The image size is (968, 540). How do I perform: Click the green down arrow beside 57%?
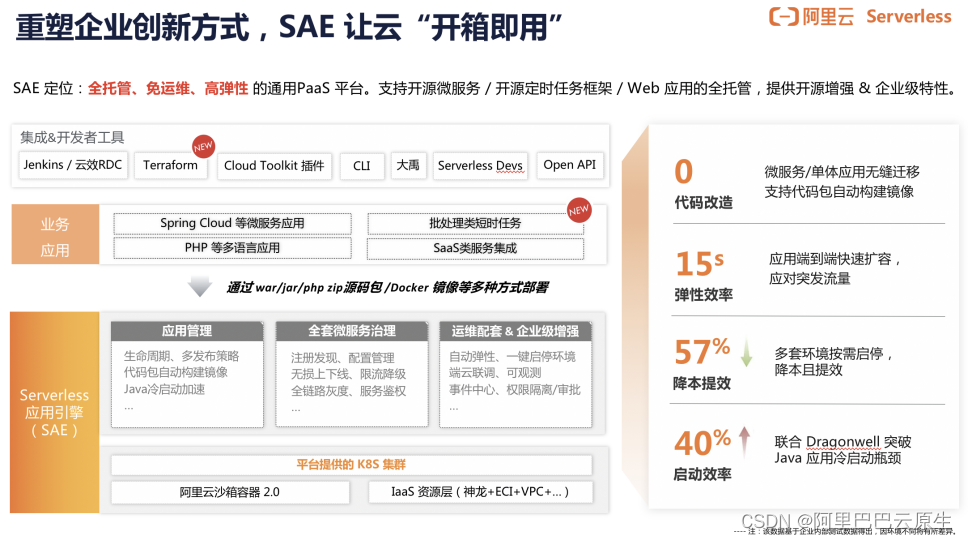[746, 352]
